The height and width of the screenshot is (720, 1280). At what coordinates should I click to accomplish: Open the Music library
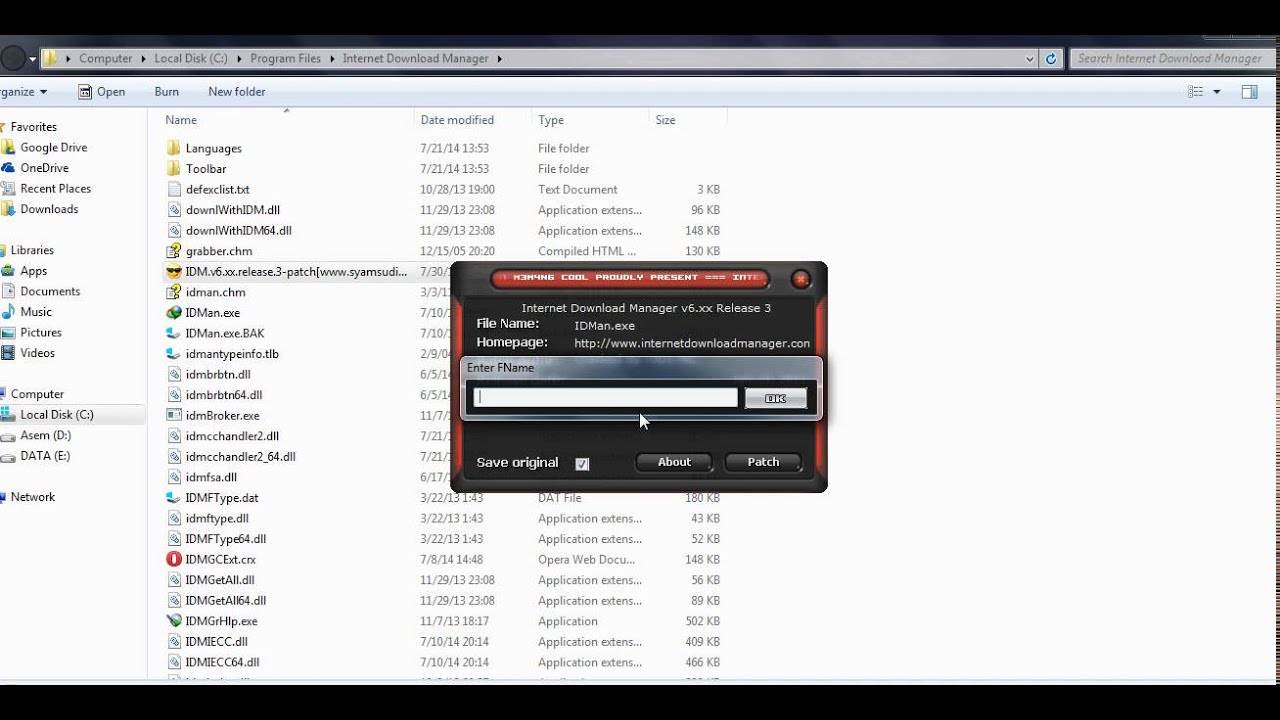[x=36, y=312]
